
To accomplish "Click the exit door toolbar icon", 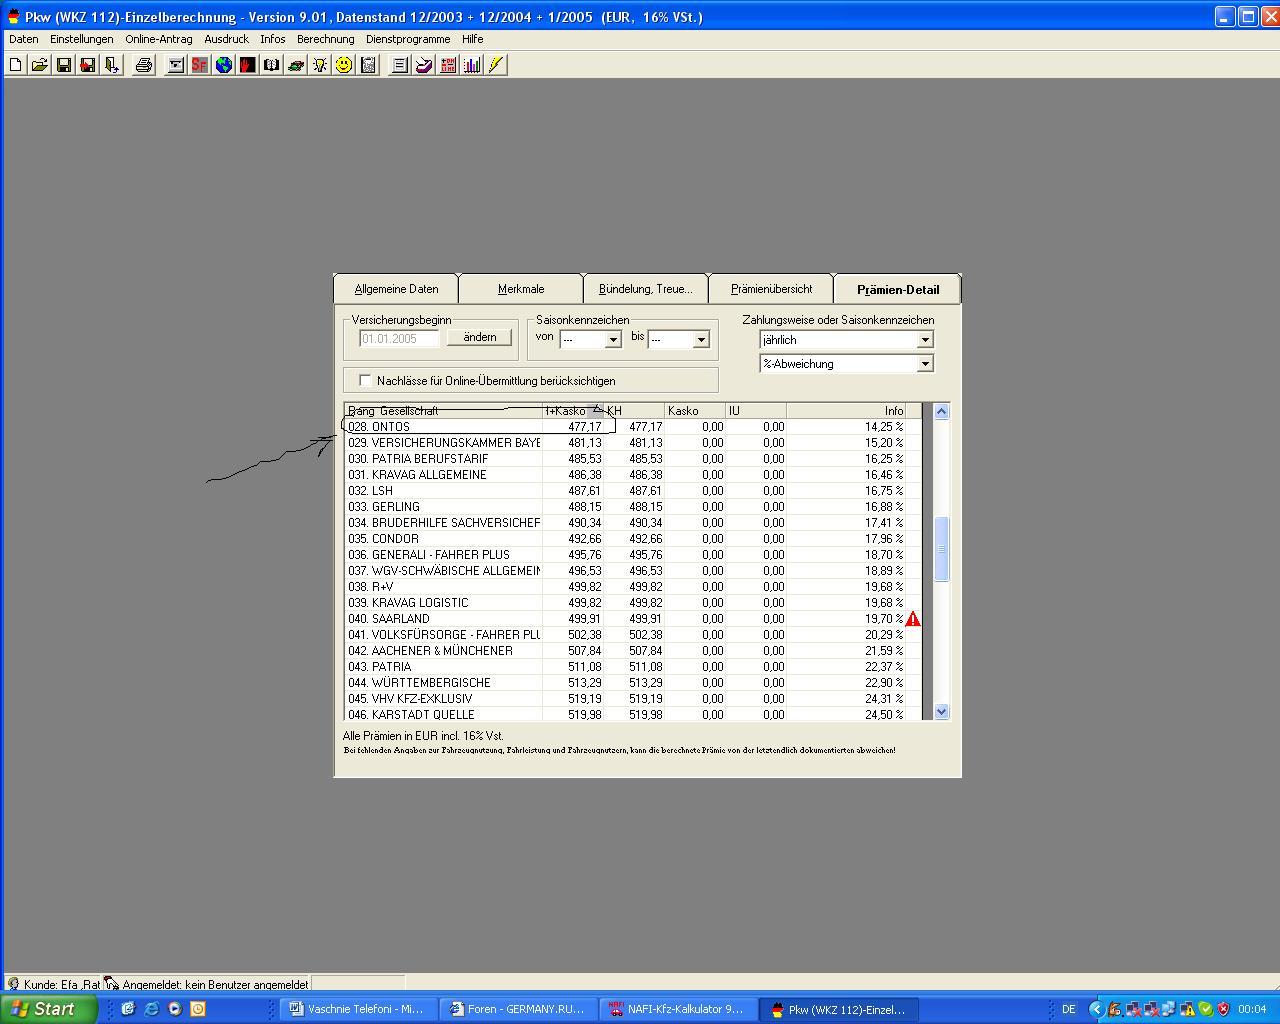I will pos(112,65).
